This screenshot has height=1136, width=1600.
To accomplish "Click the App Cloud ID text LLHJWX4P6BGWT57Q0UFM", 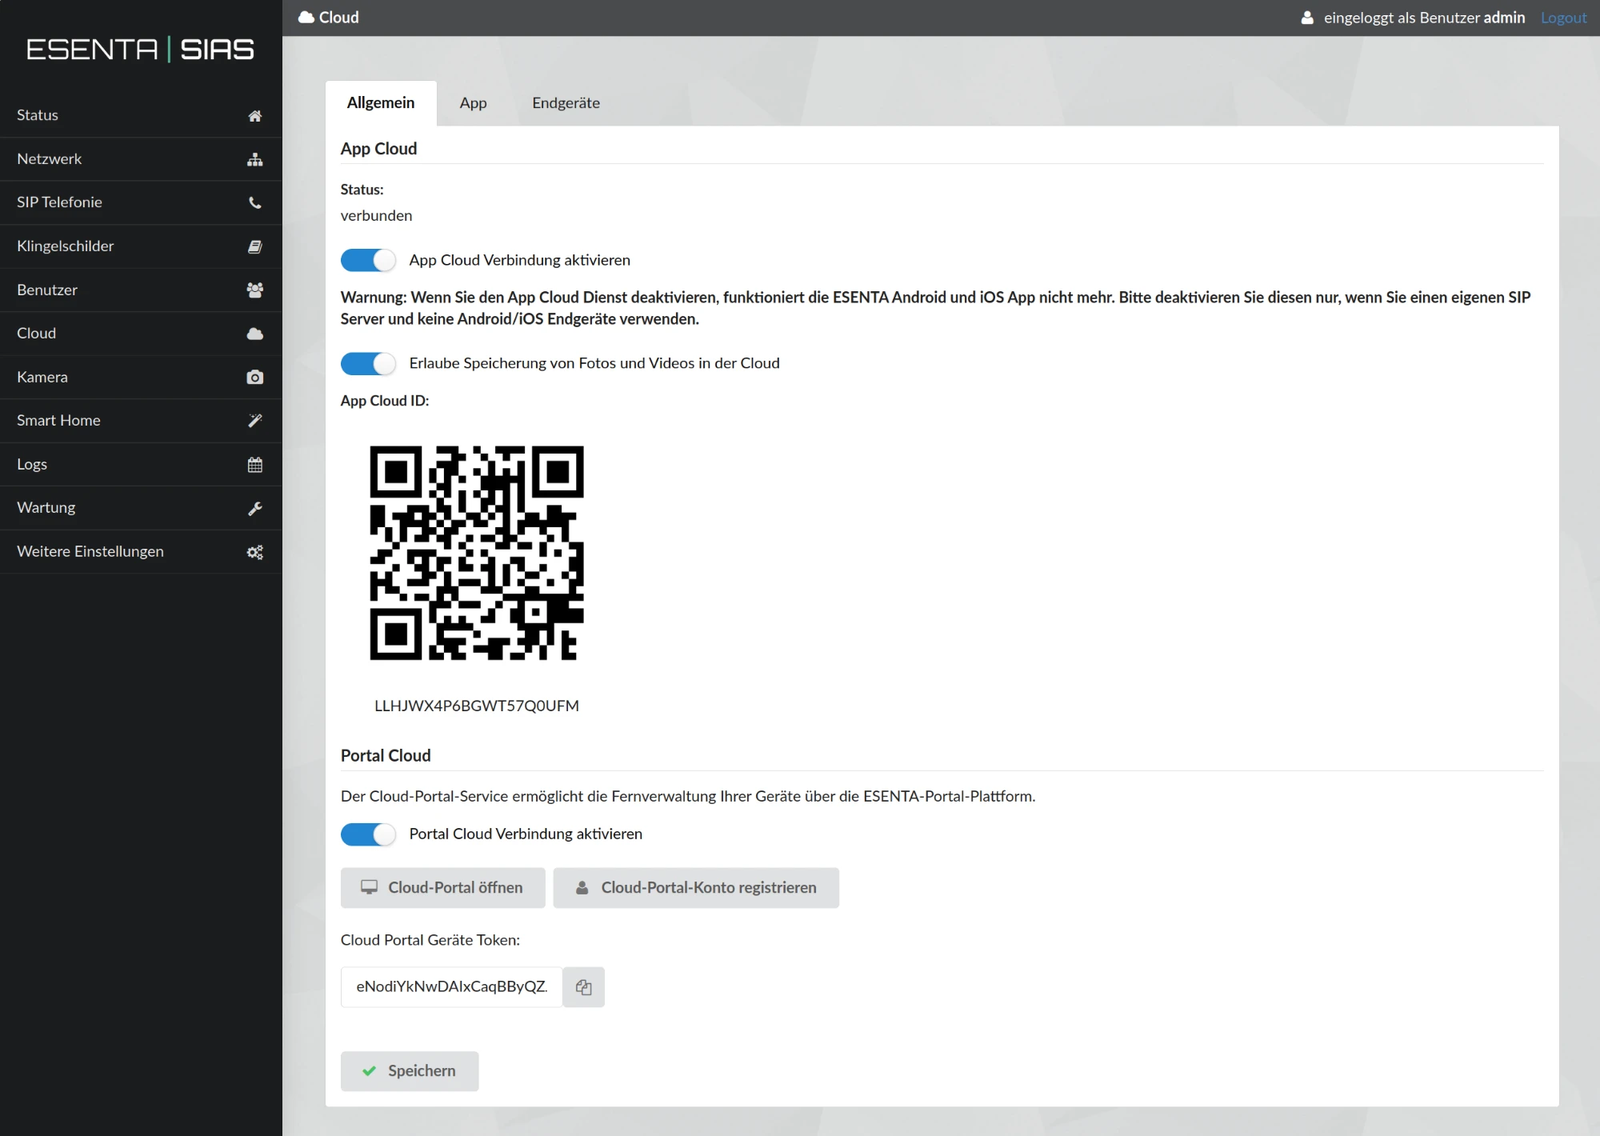I will (477, 706).
